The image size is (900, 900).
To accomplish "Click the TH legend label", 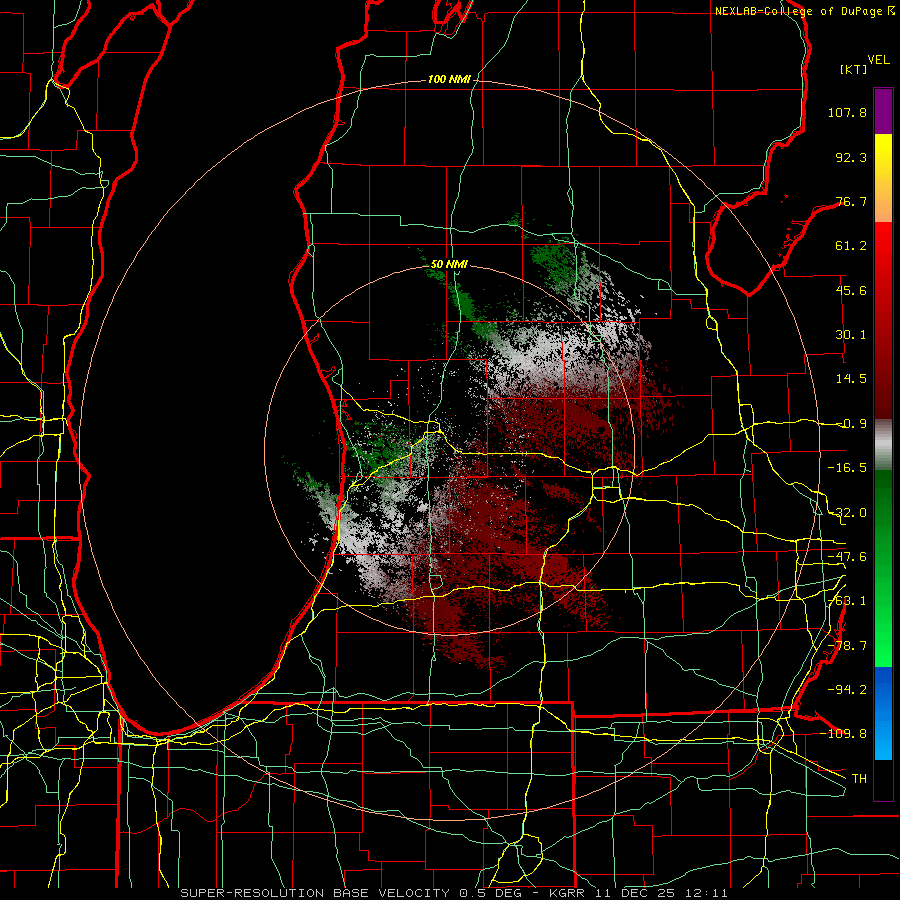I will point(859,779).
